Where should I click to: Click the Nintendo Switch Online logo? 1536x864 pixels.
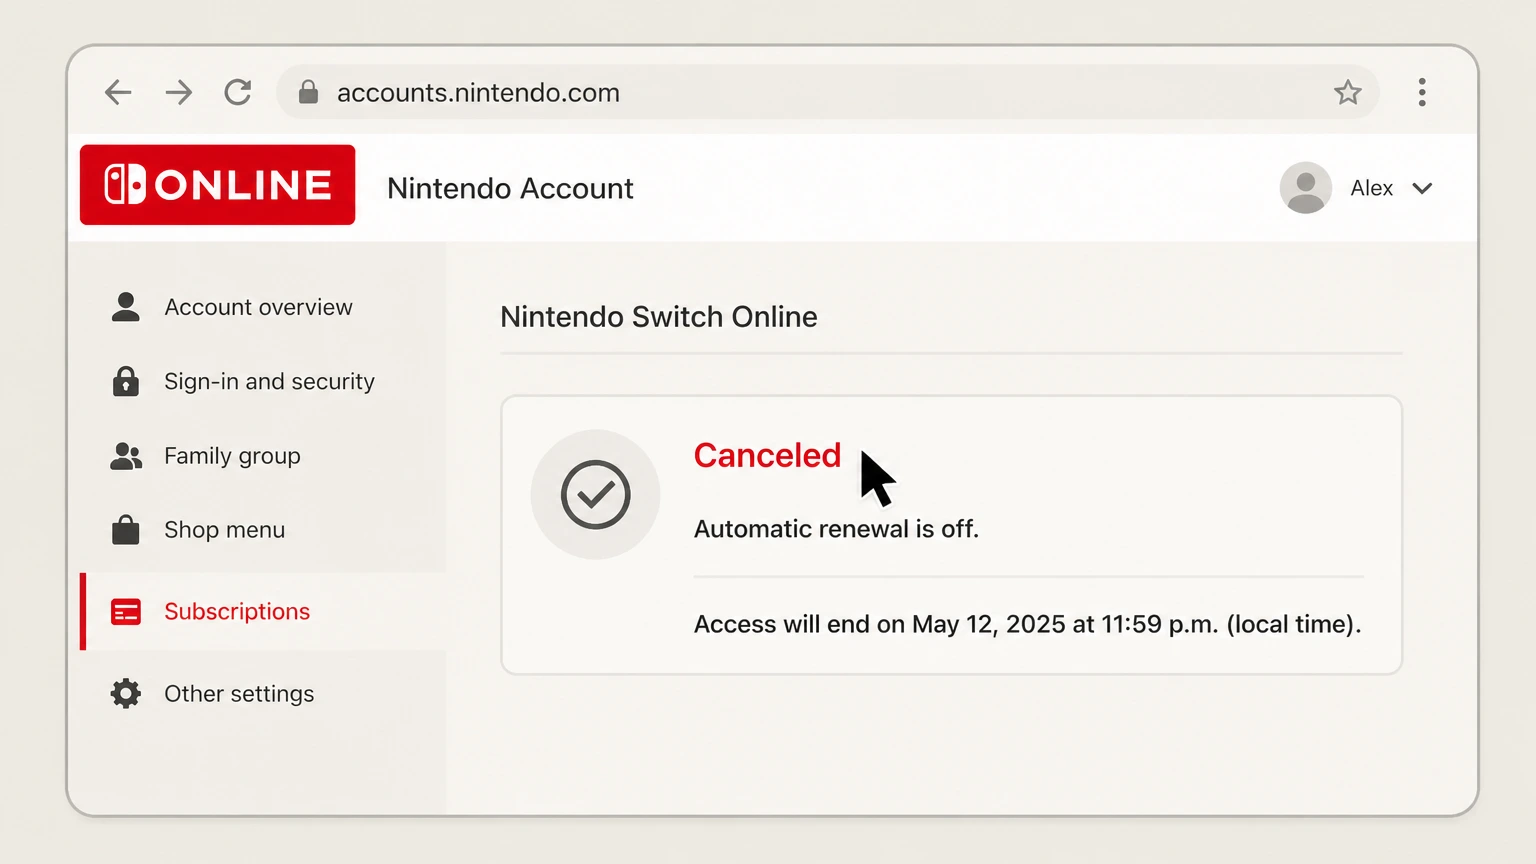point(218,185)
